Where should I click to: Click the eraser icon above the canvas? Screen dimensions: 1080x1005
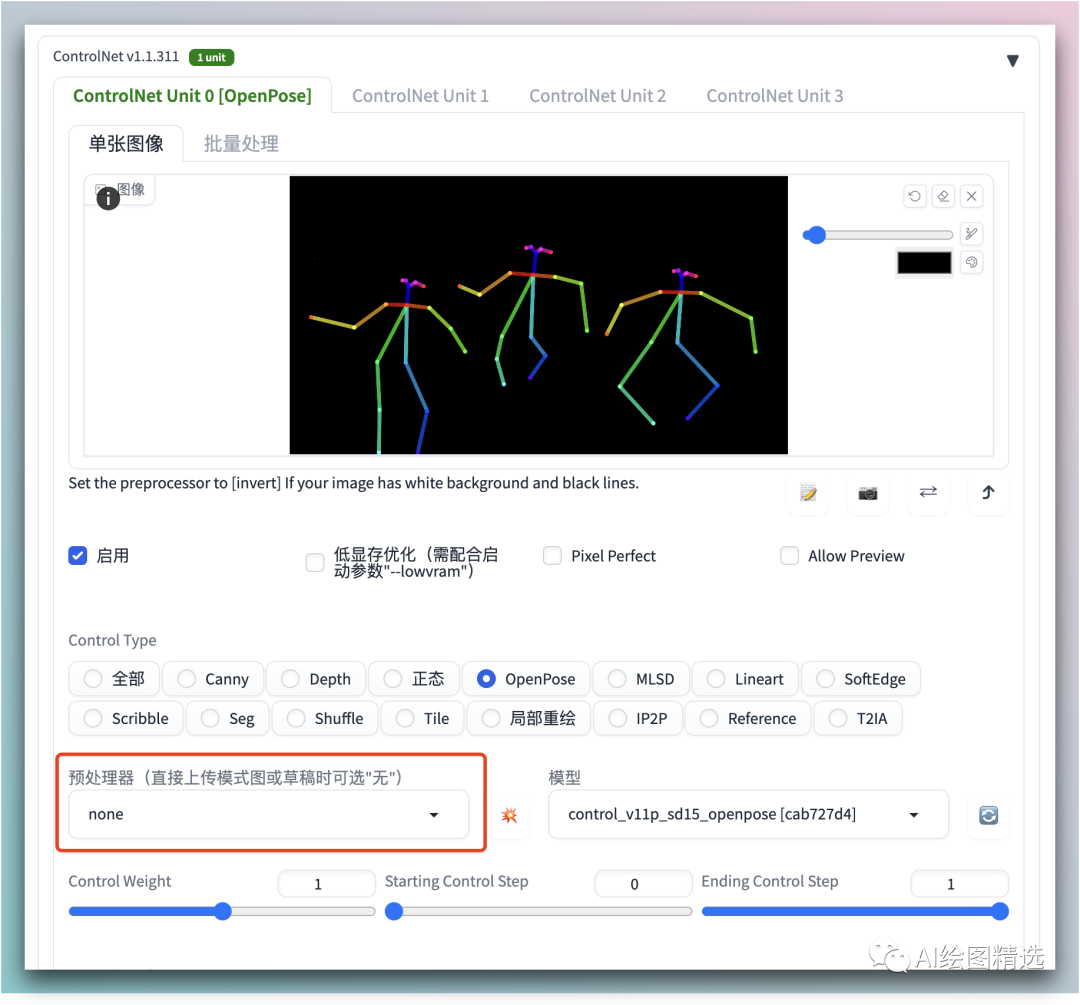pyautogui.click(x=943, y=196)
